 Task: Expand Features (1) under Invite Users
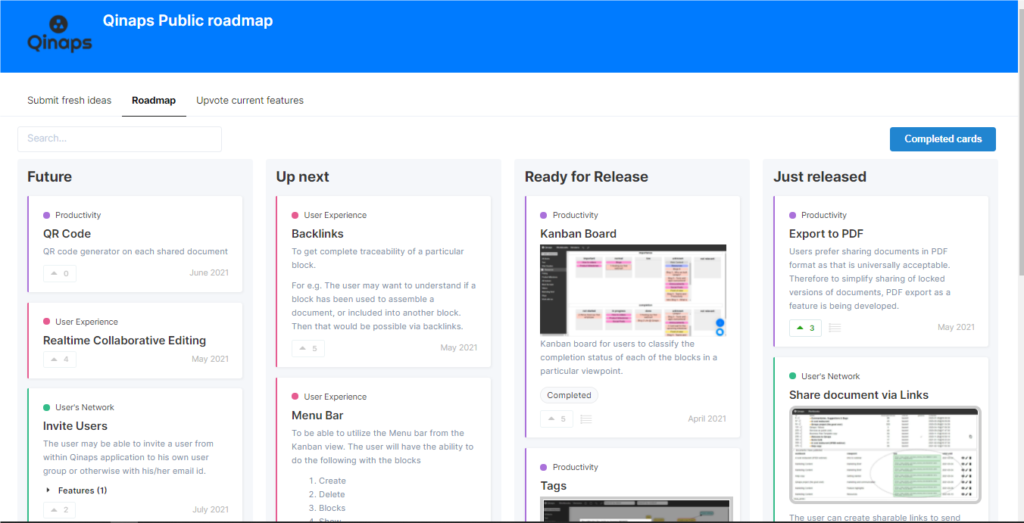(76, 490)
